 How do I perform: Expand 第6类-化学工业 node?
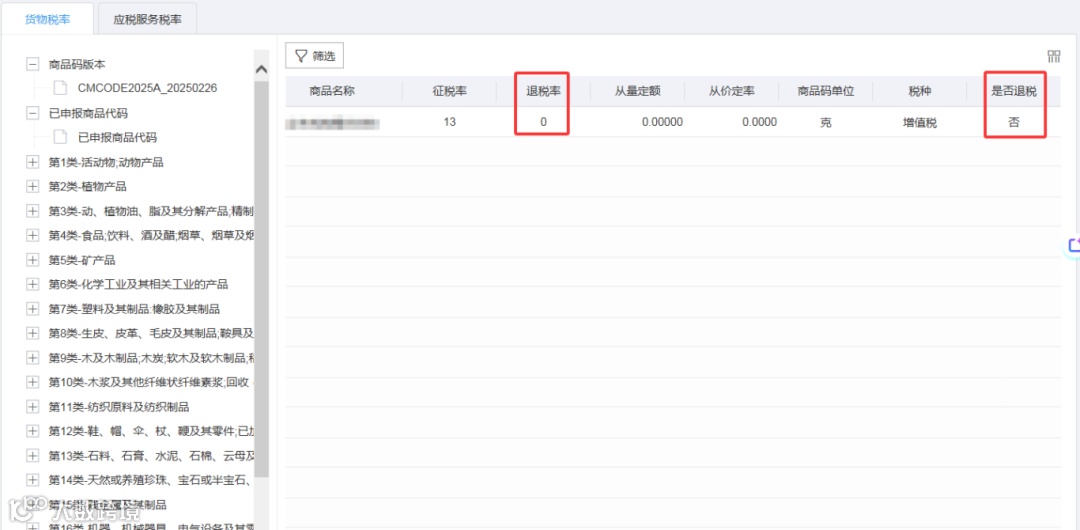pyautogui.click(x=32, y=285)
